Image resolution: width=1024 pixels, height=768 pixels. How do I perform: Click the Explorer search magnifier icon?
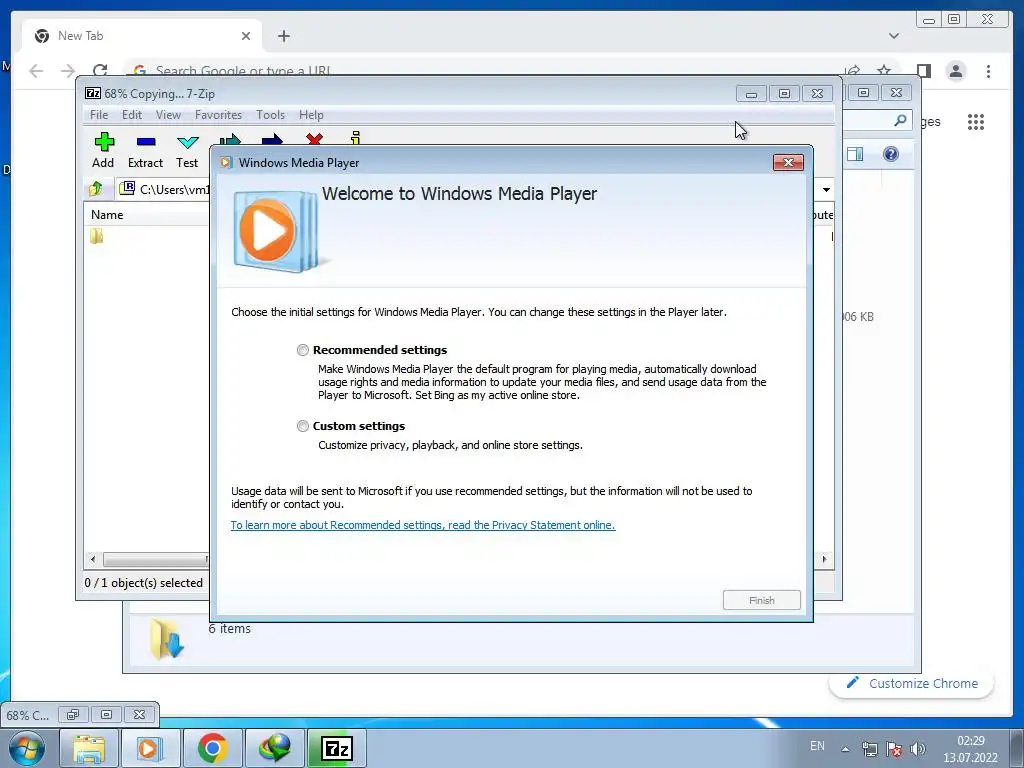(900, 120)
